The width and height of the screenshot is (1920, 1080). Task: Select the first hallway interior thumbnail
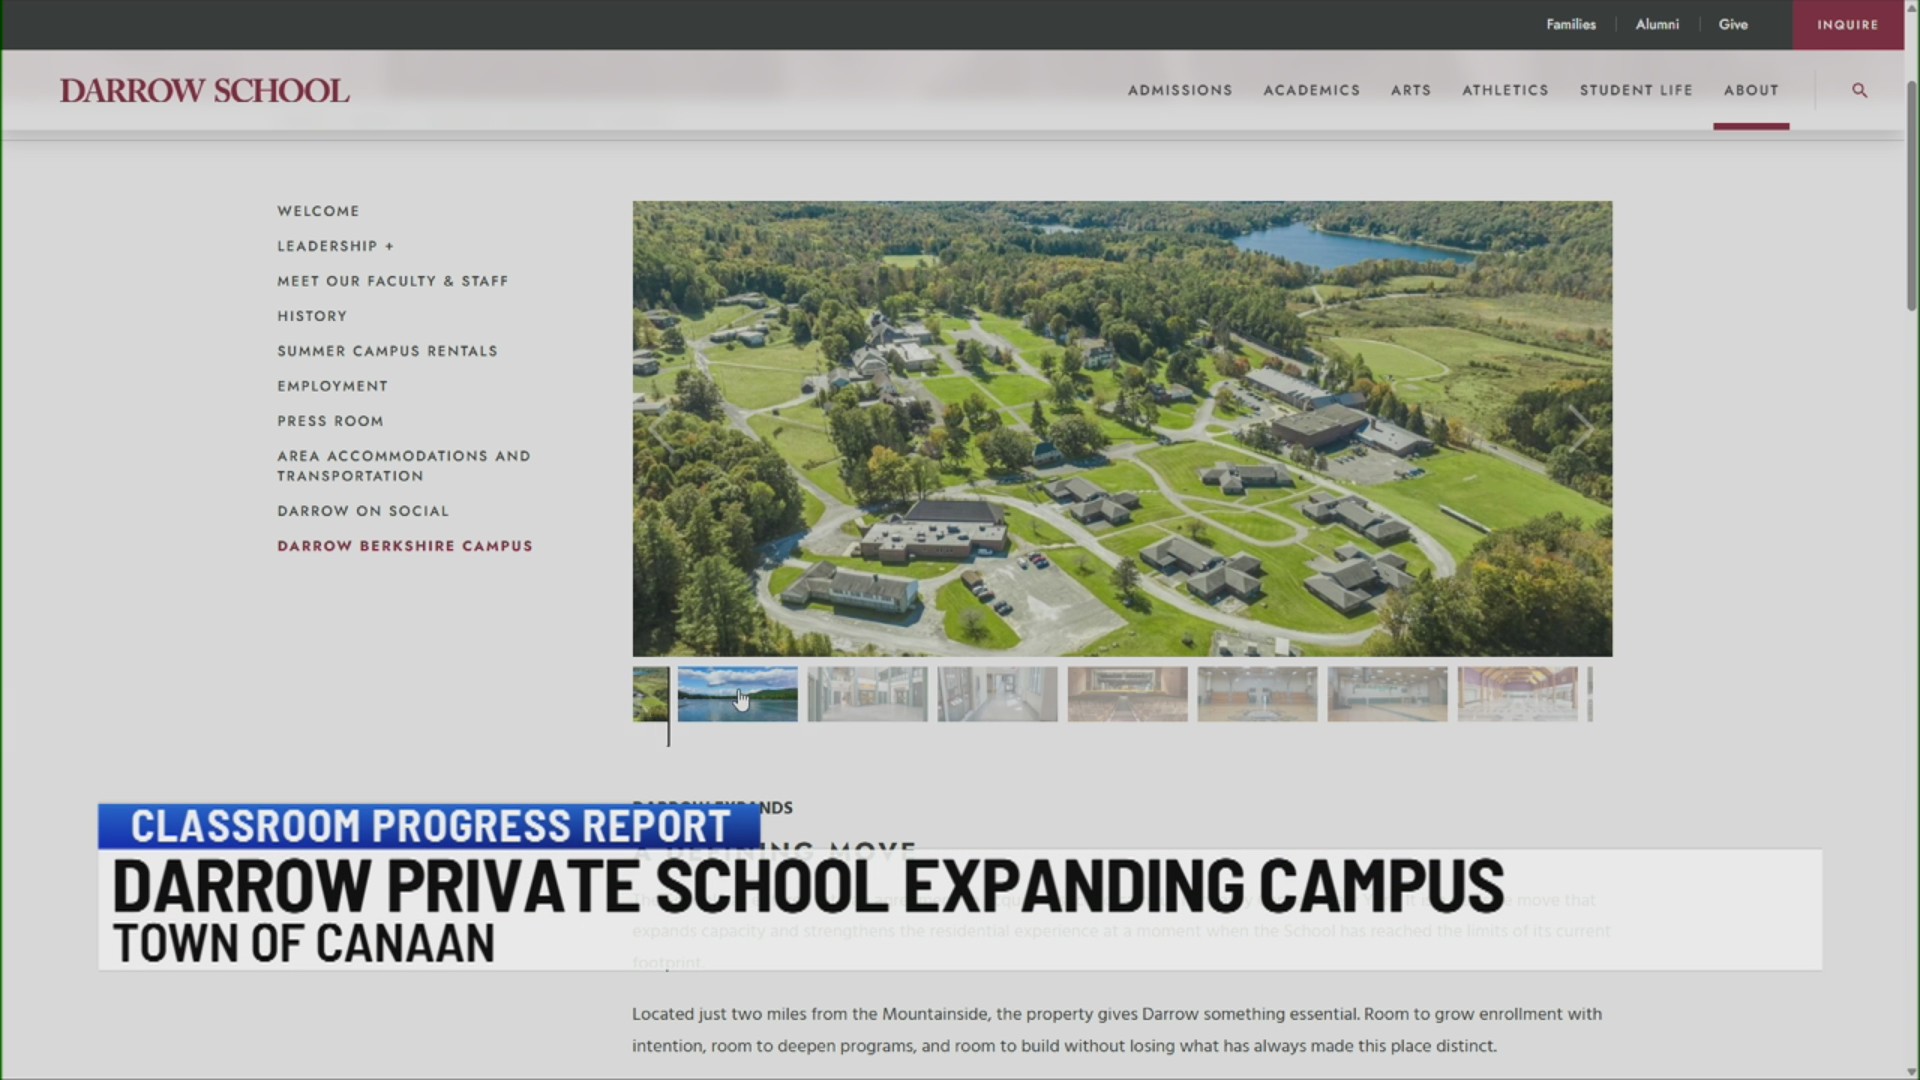coord(868,694)
